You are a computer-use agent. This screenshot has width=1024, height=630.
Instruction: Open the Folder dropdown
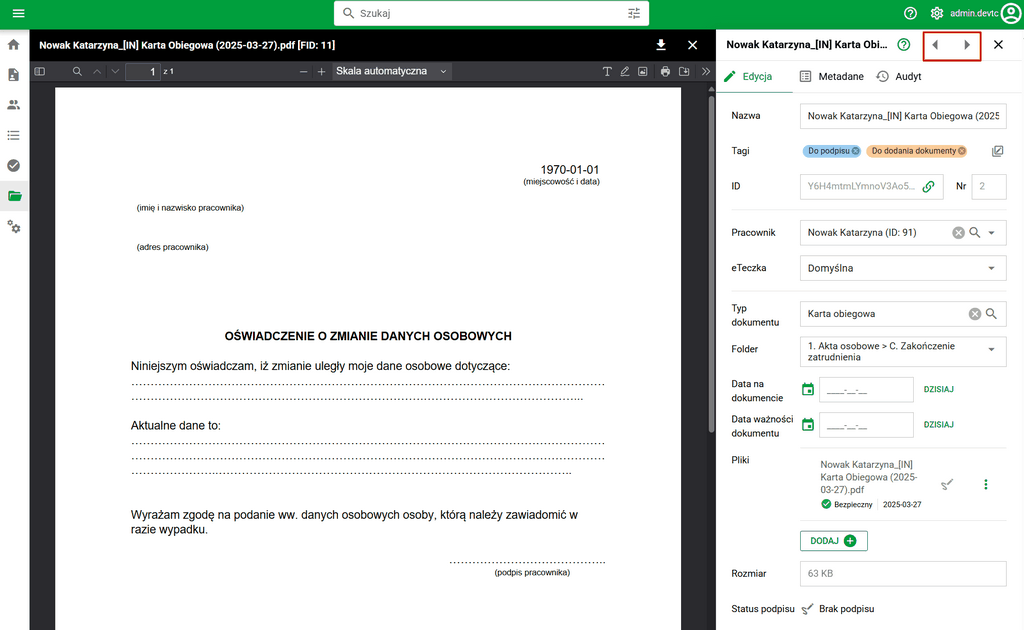pos(903,351)
